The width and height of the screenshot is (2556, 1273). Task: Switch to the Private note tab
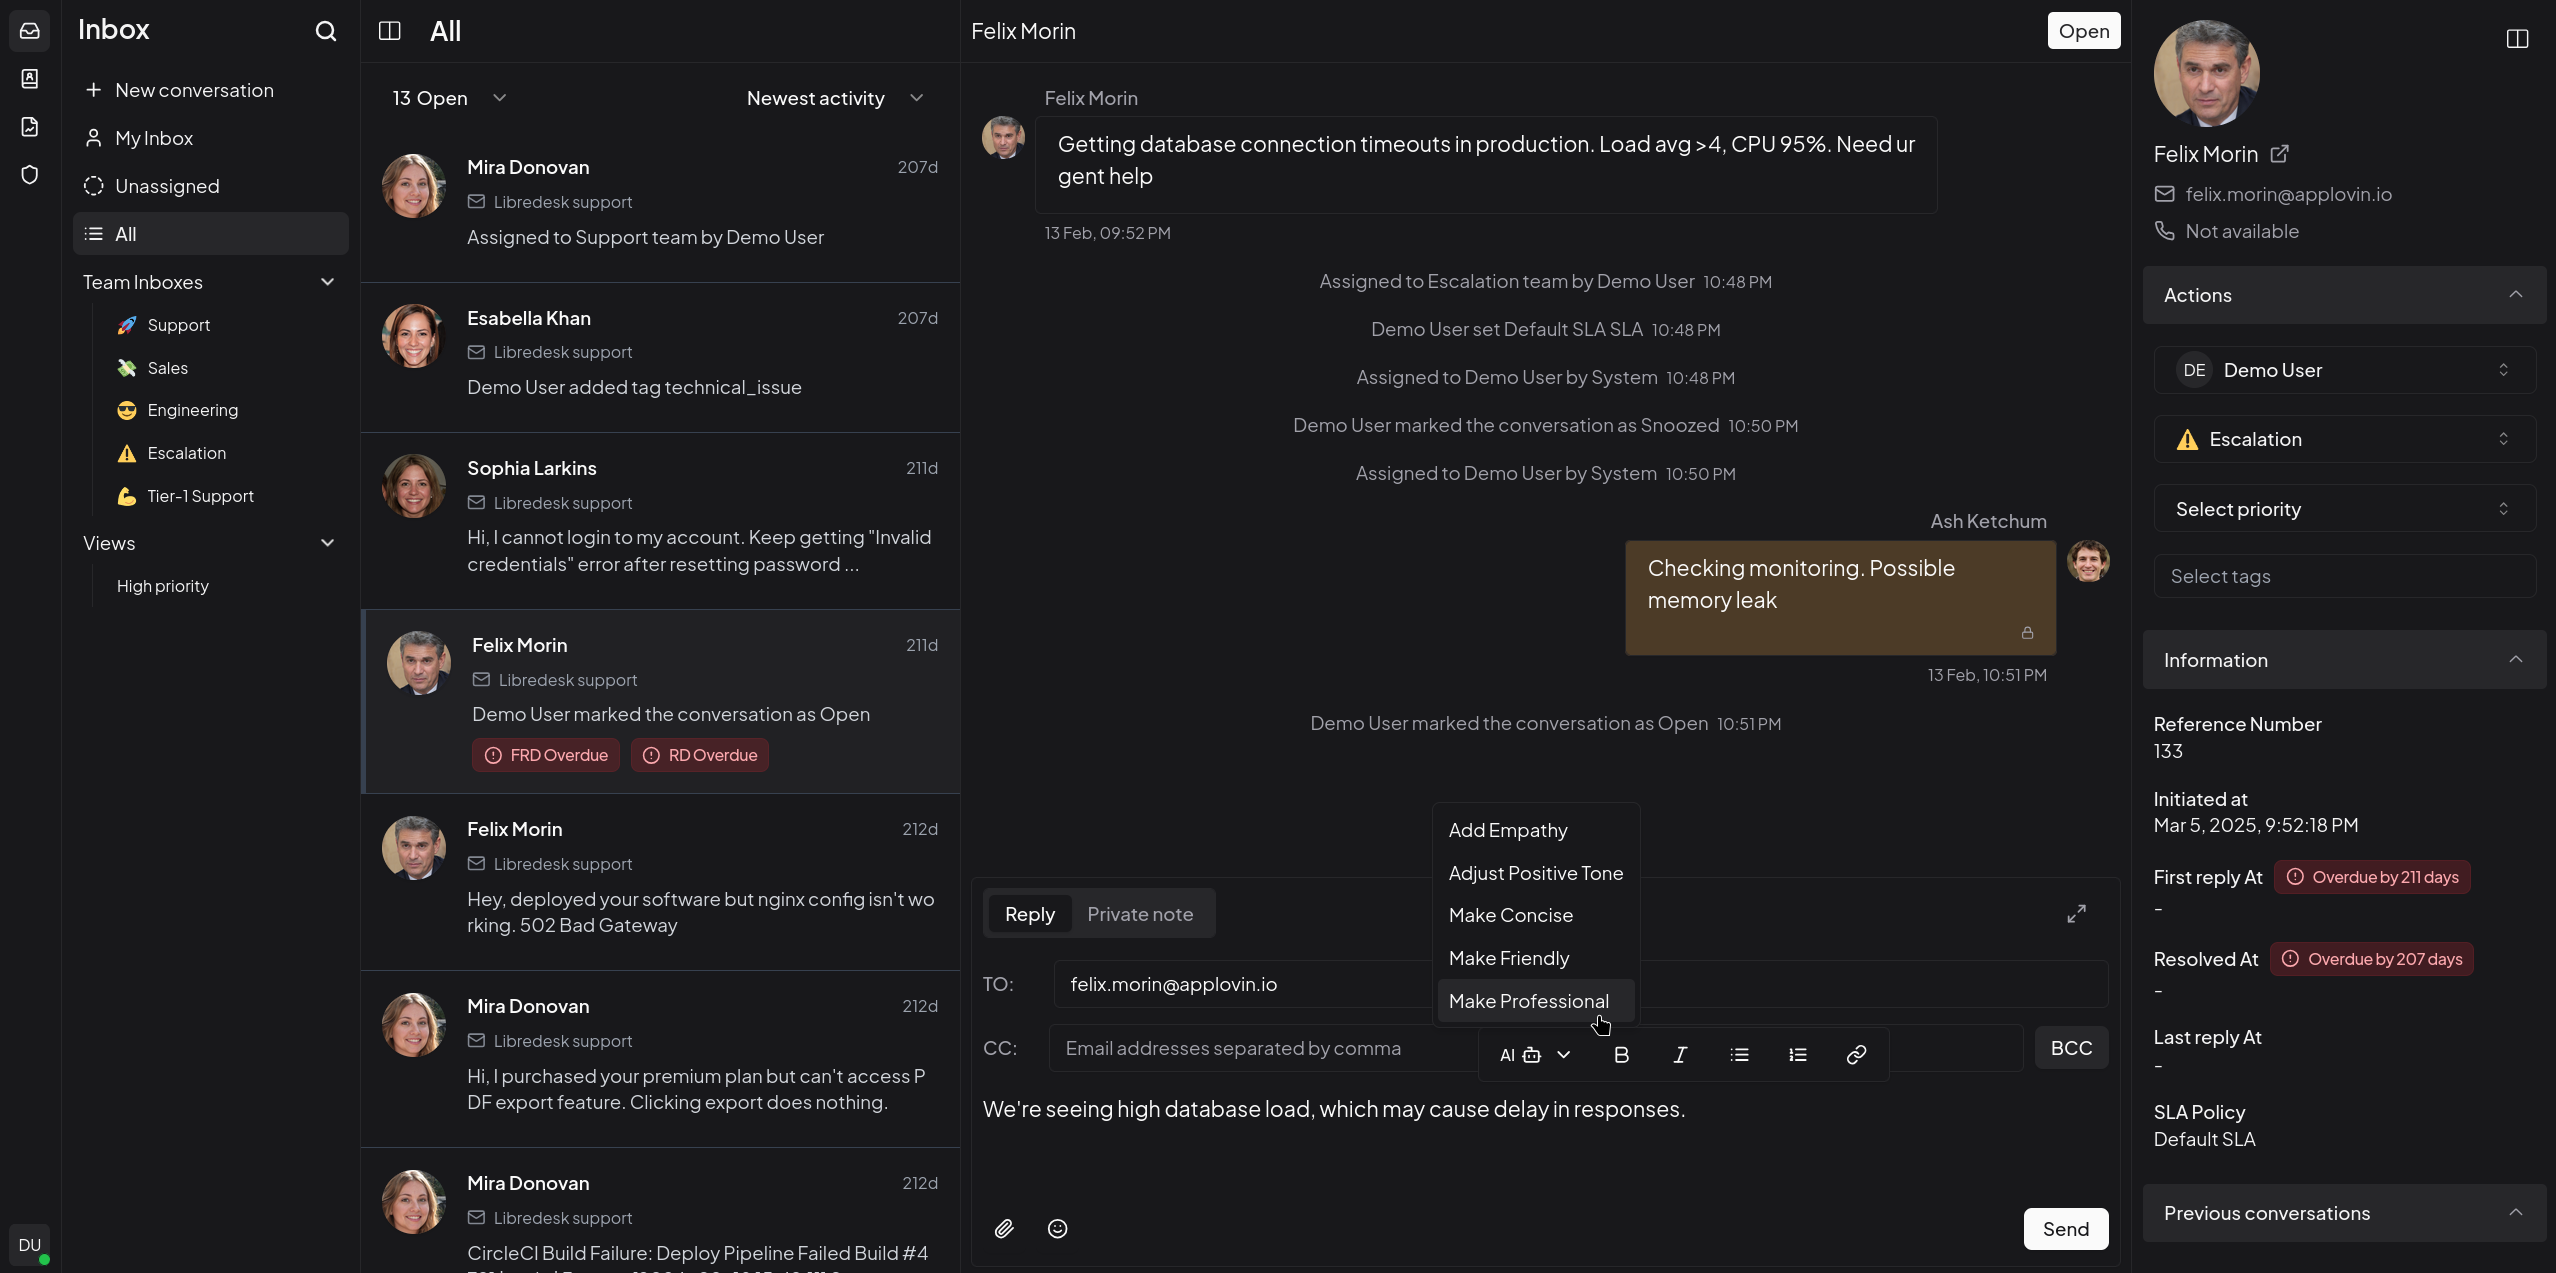(x=1140, y=913)
